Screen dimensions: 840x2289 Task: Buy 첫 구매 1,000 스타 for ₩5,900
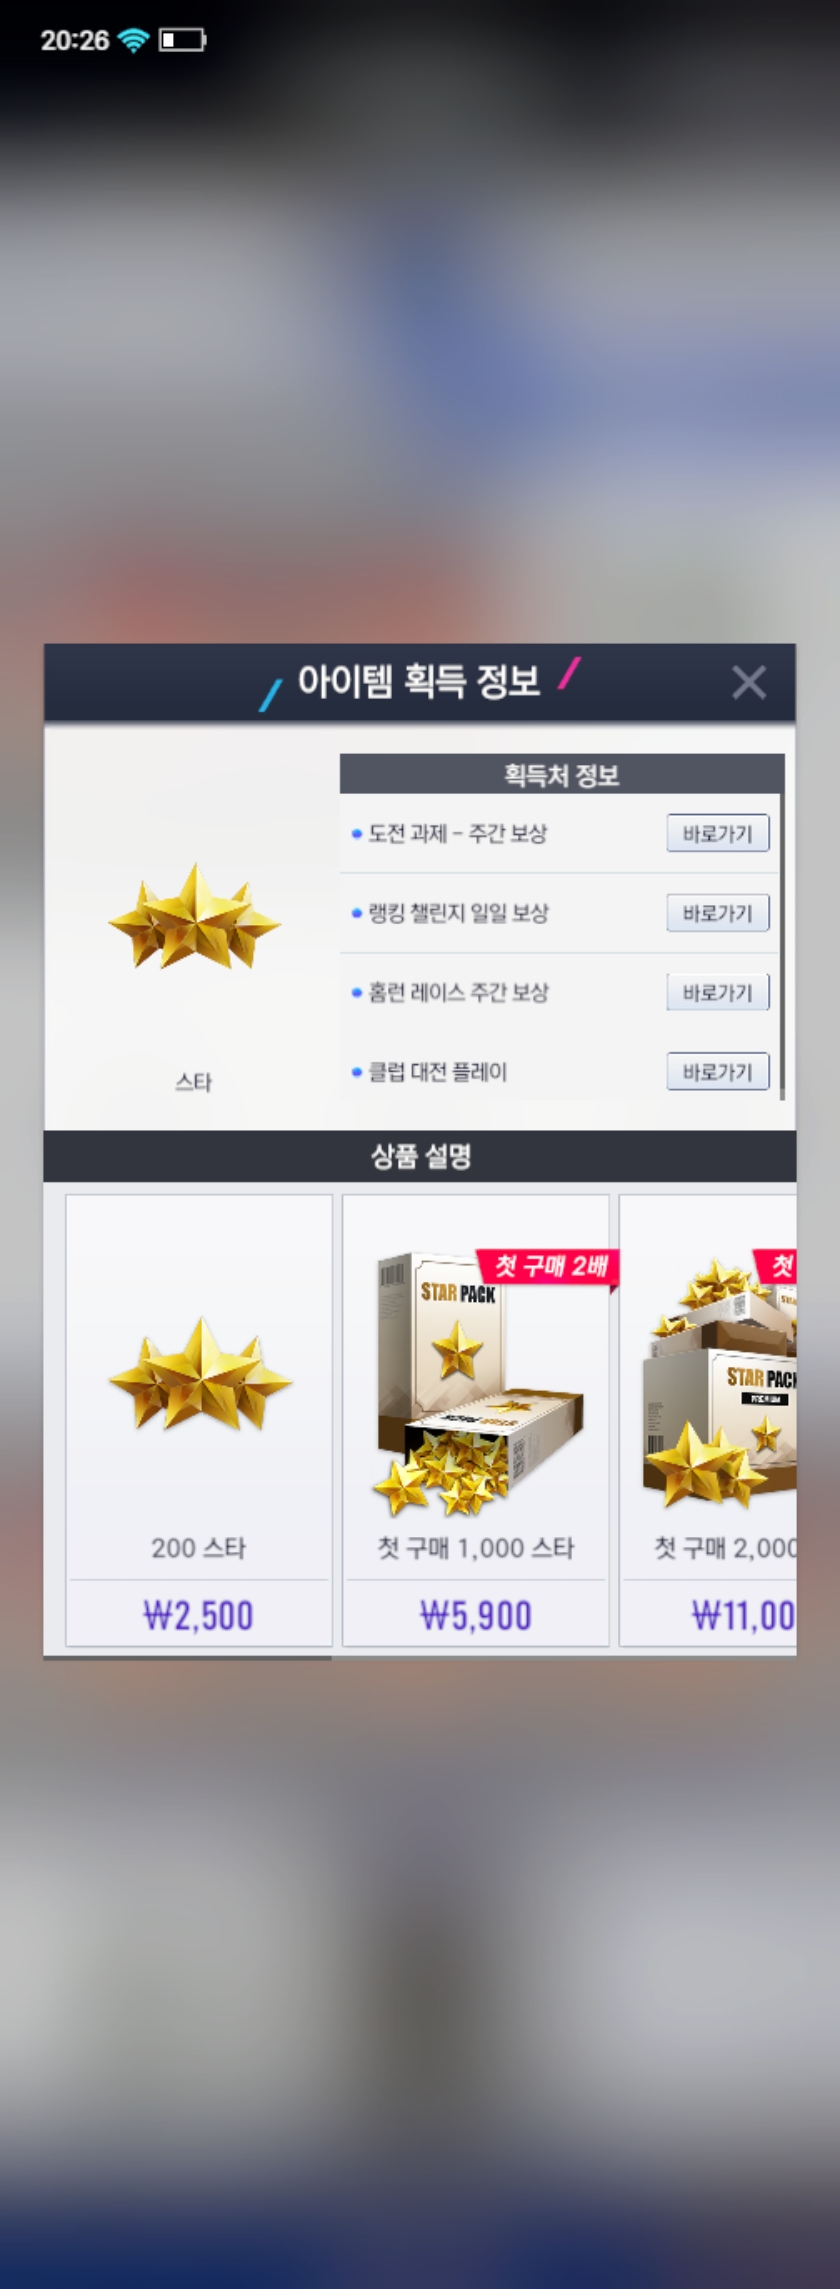[x=476, y=1615]
